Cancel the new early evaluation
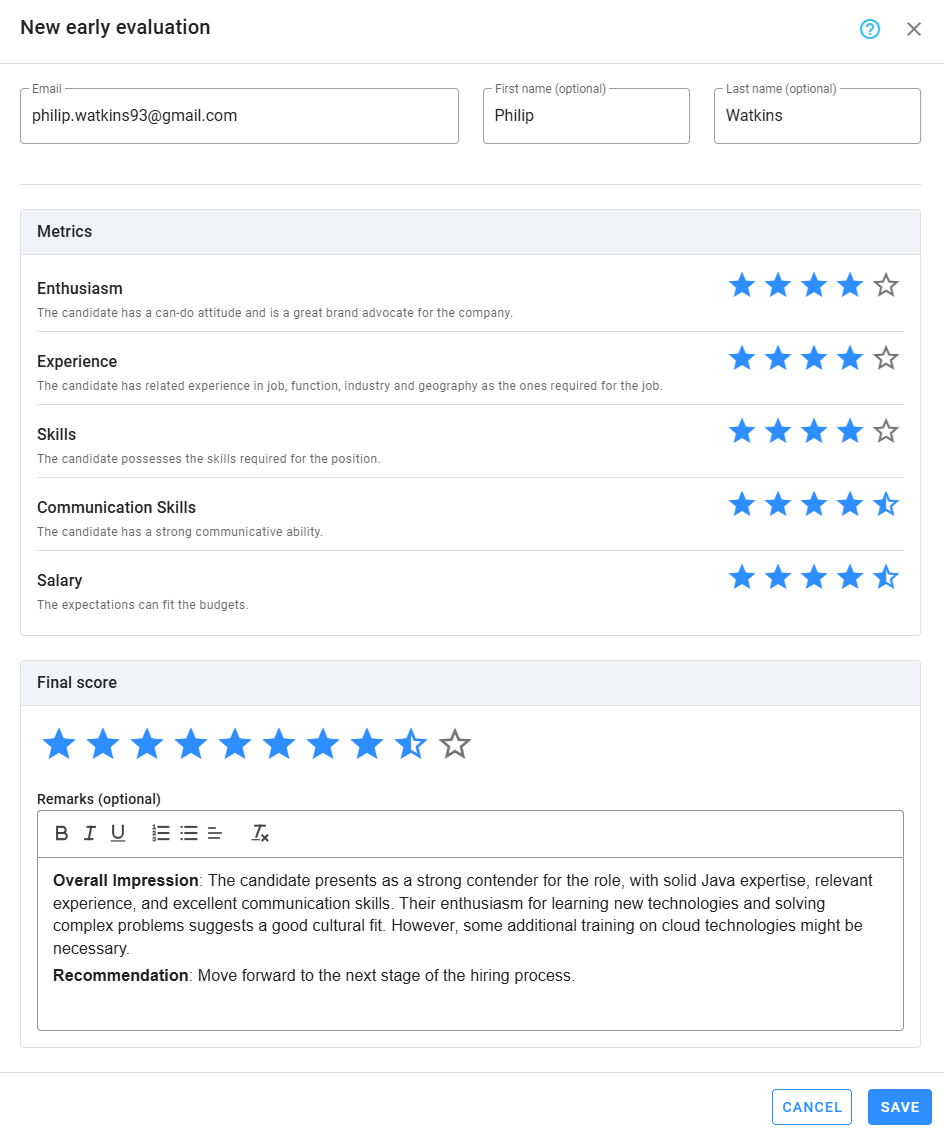The image size is (944, 1140). (x=811, y=1107)
